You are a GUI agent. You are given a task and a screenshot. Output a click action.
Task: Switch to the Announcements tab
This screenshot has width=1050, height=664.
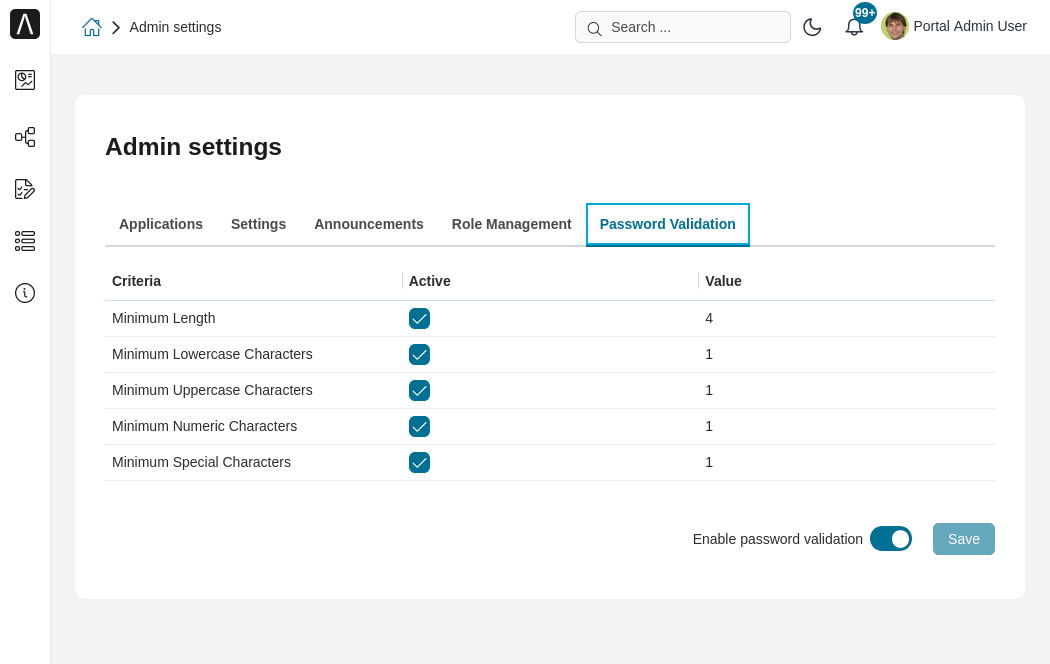click(369, 224)
